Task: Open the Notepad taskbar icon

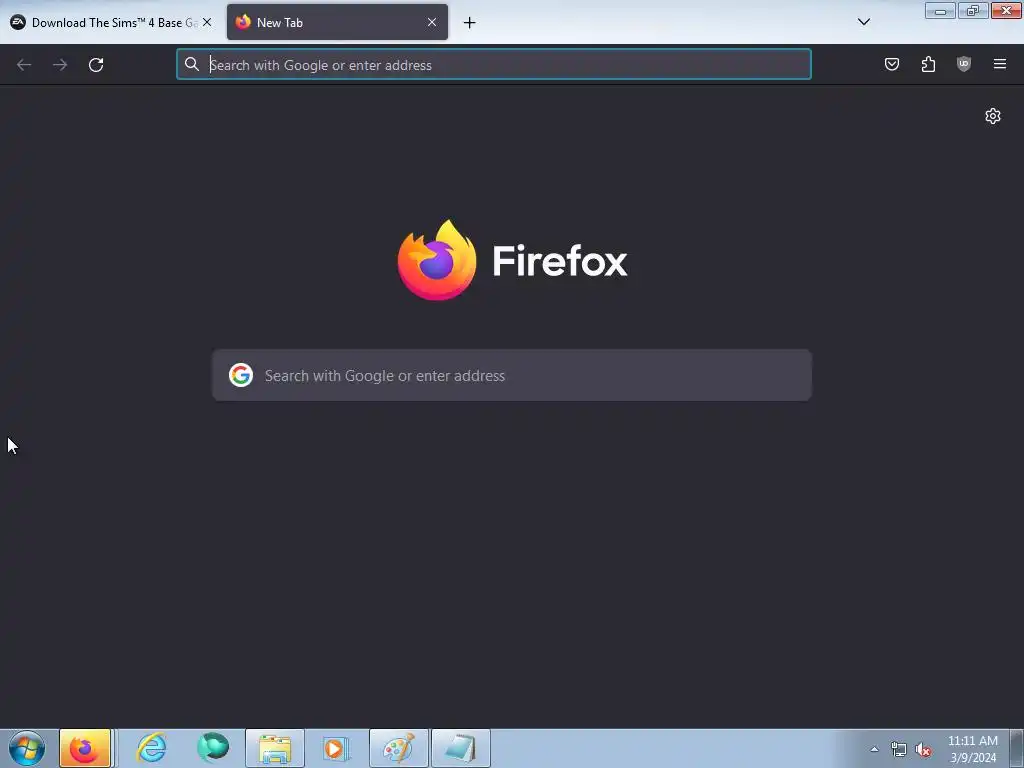Action: (460, 748)
